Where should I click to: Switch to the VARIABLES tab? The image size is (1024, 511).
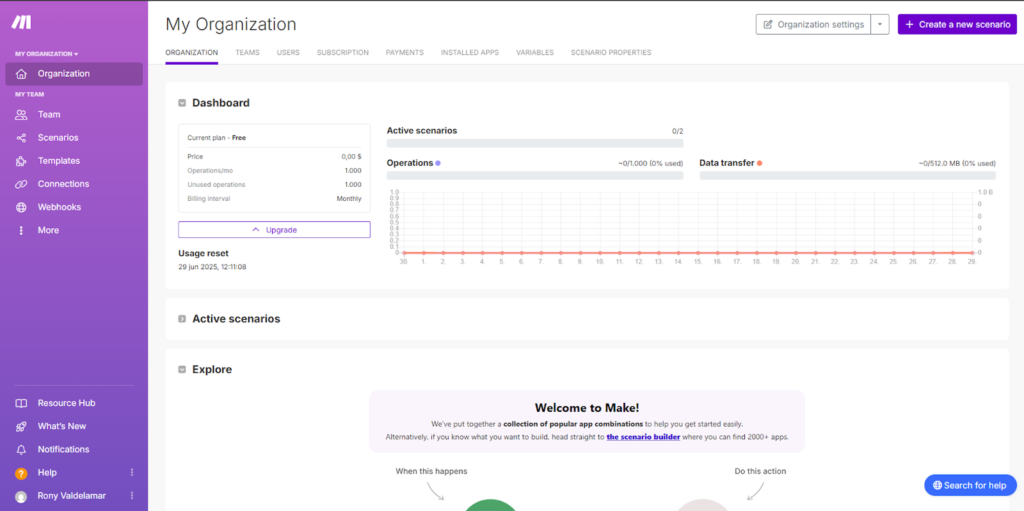point(535,52)
